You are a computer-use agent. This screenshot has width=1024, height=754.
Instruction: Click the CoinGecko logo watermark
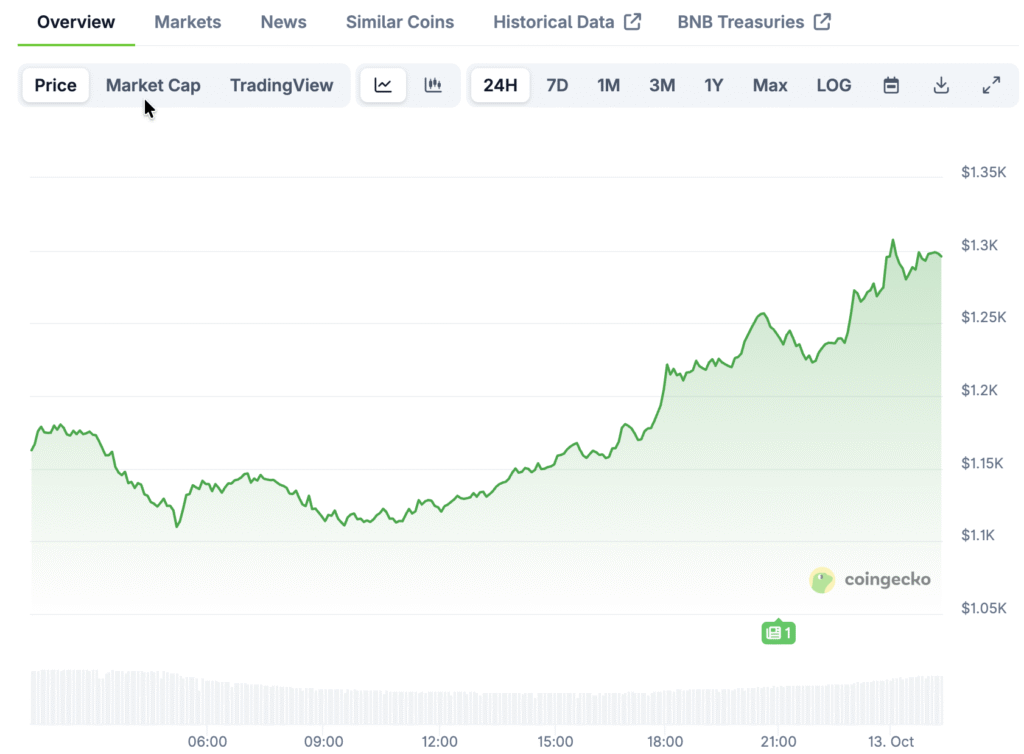[x=870, y=580]
